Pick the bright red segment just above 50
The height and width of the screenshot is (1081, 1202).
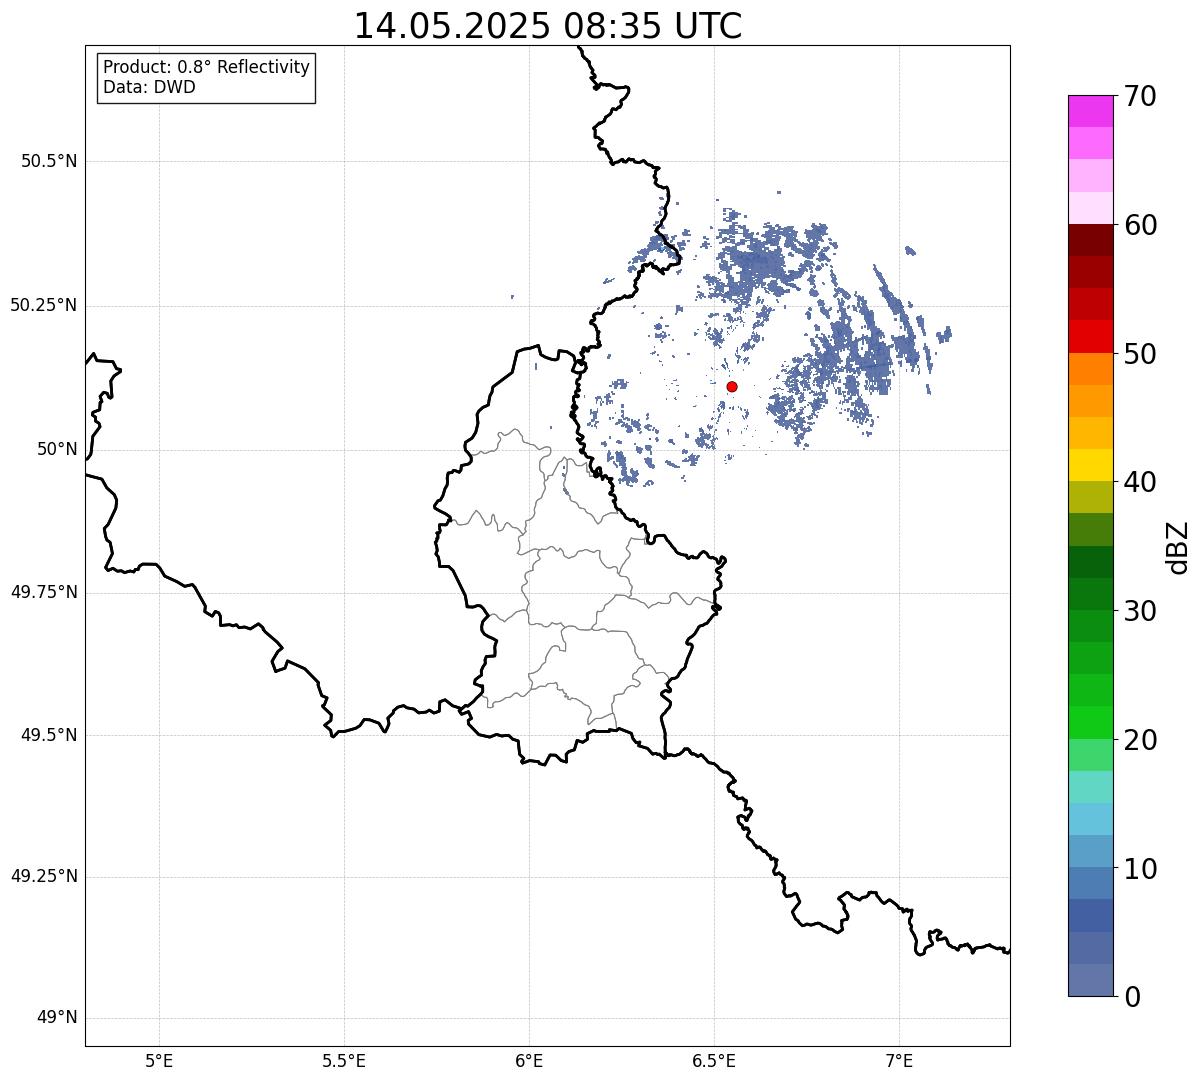[x=1091, y=337]
